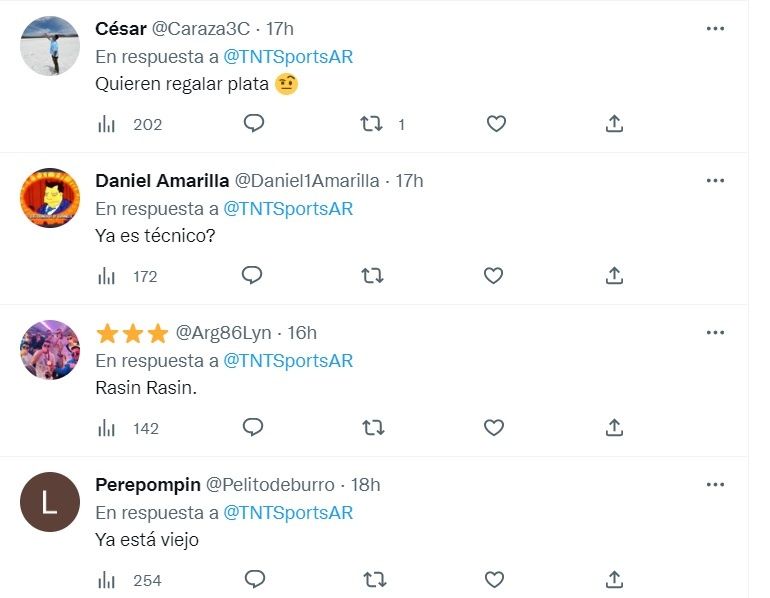Reply to "Ya es técnico?" tweet
This screenshot has height=598, width=770.
[252, 275]
